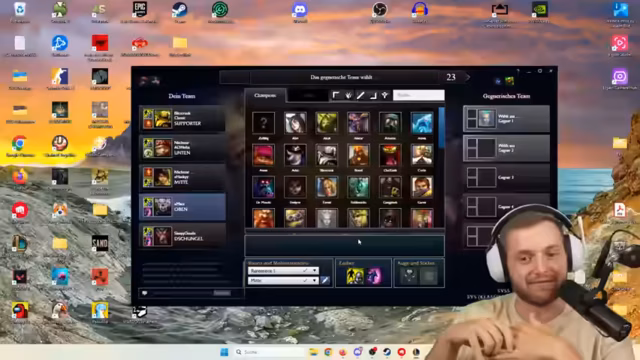640x360 pixels.
Task: Click the DSCHUNGEL teammate slot
Action: (182, 236)
